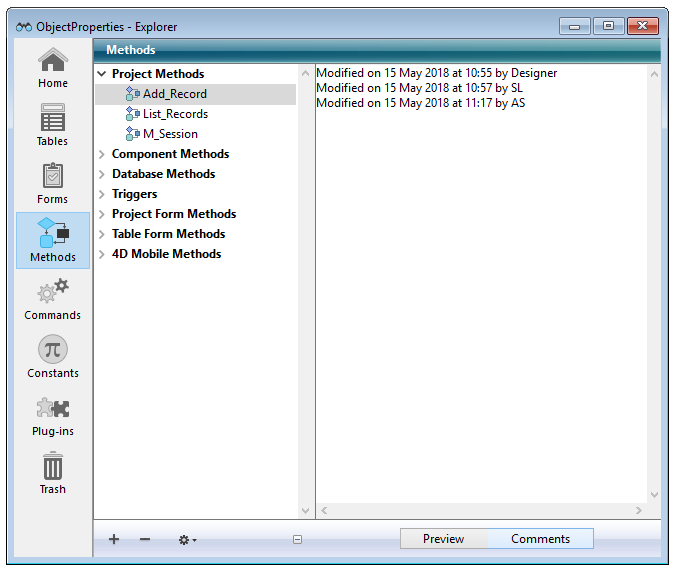The height and width of the screenshot is (573, 676).
Task: Minimize the Explorer window
Action: pos(575,26)
